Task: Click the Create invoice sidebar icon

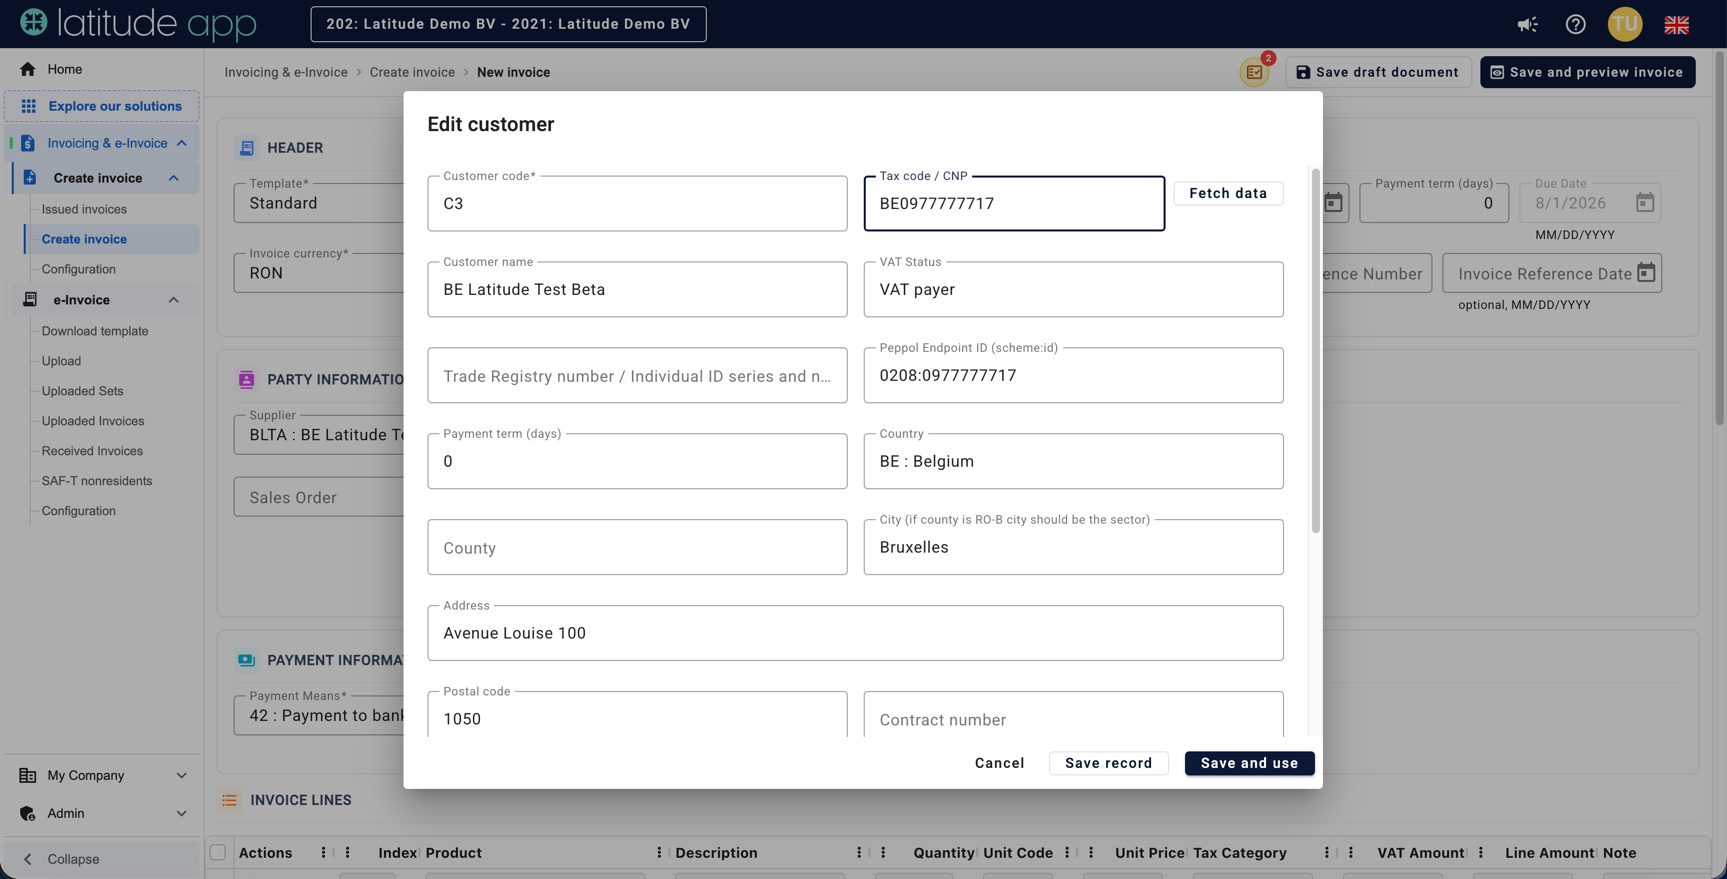Action: pos(30,178)
